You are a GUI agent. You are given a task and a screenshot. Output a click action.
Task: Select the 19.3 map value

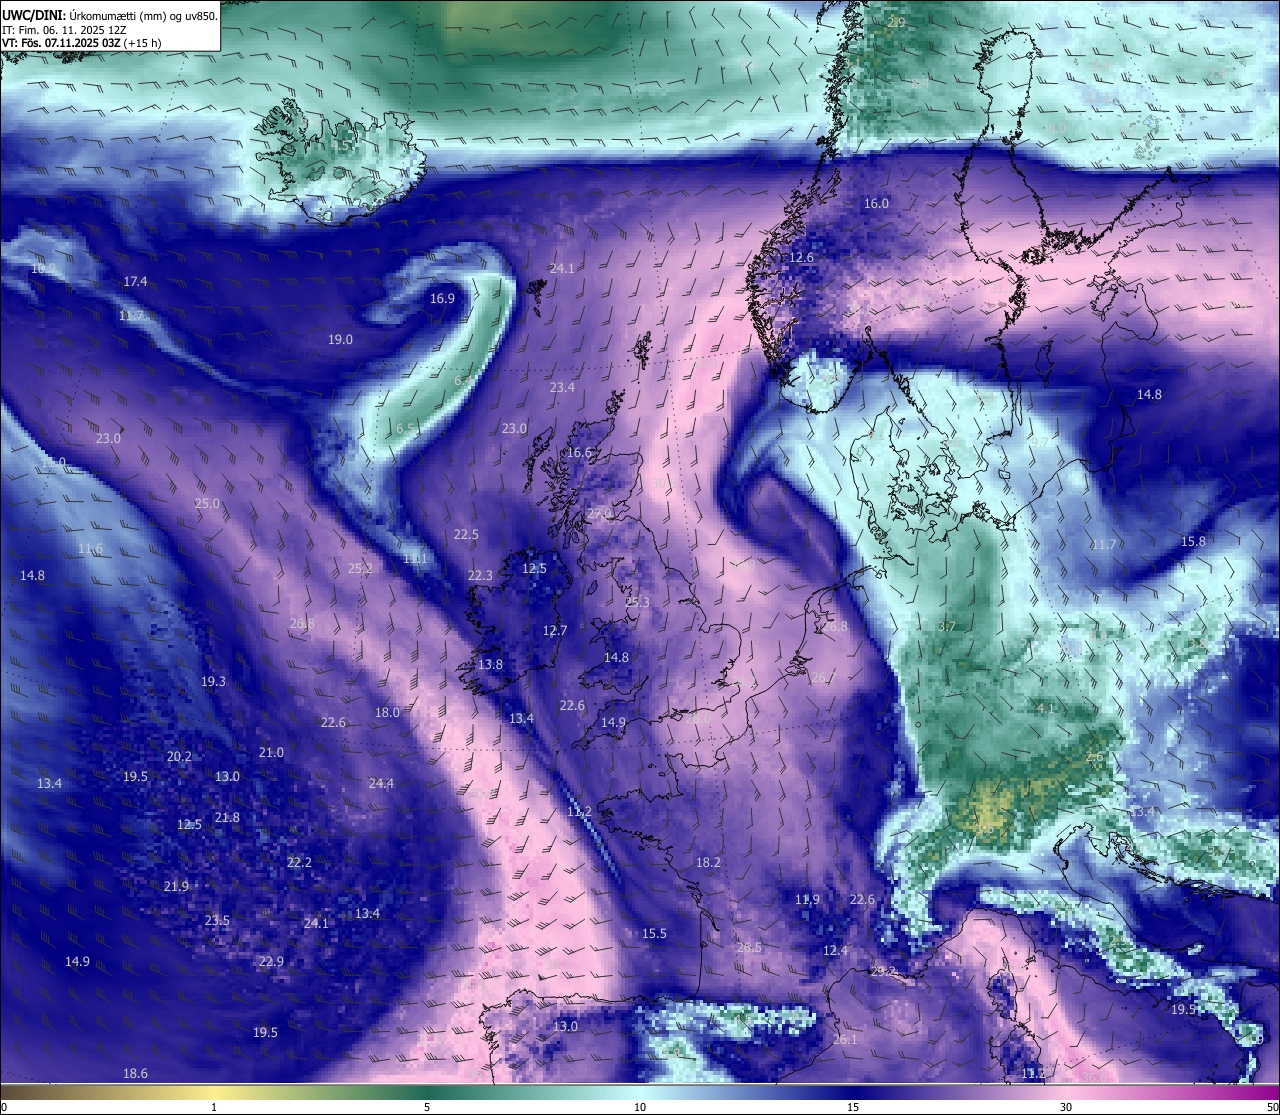pyautogui.click(x=213, y=681)
